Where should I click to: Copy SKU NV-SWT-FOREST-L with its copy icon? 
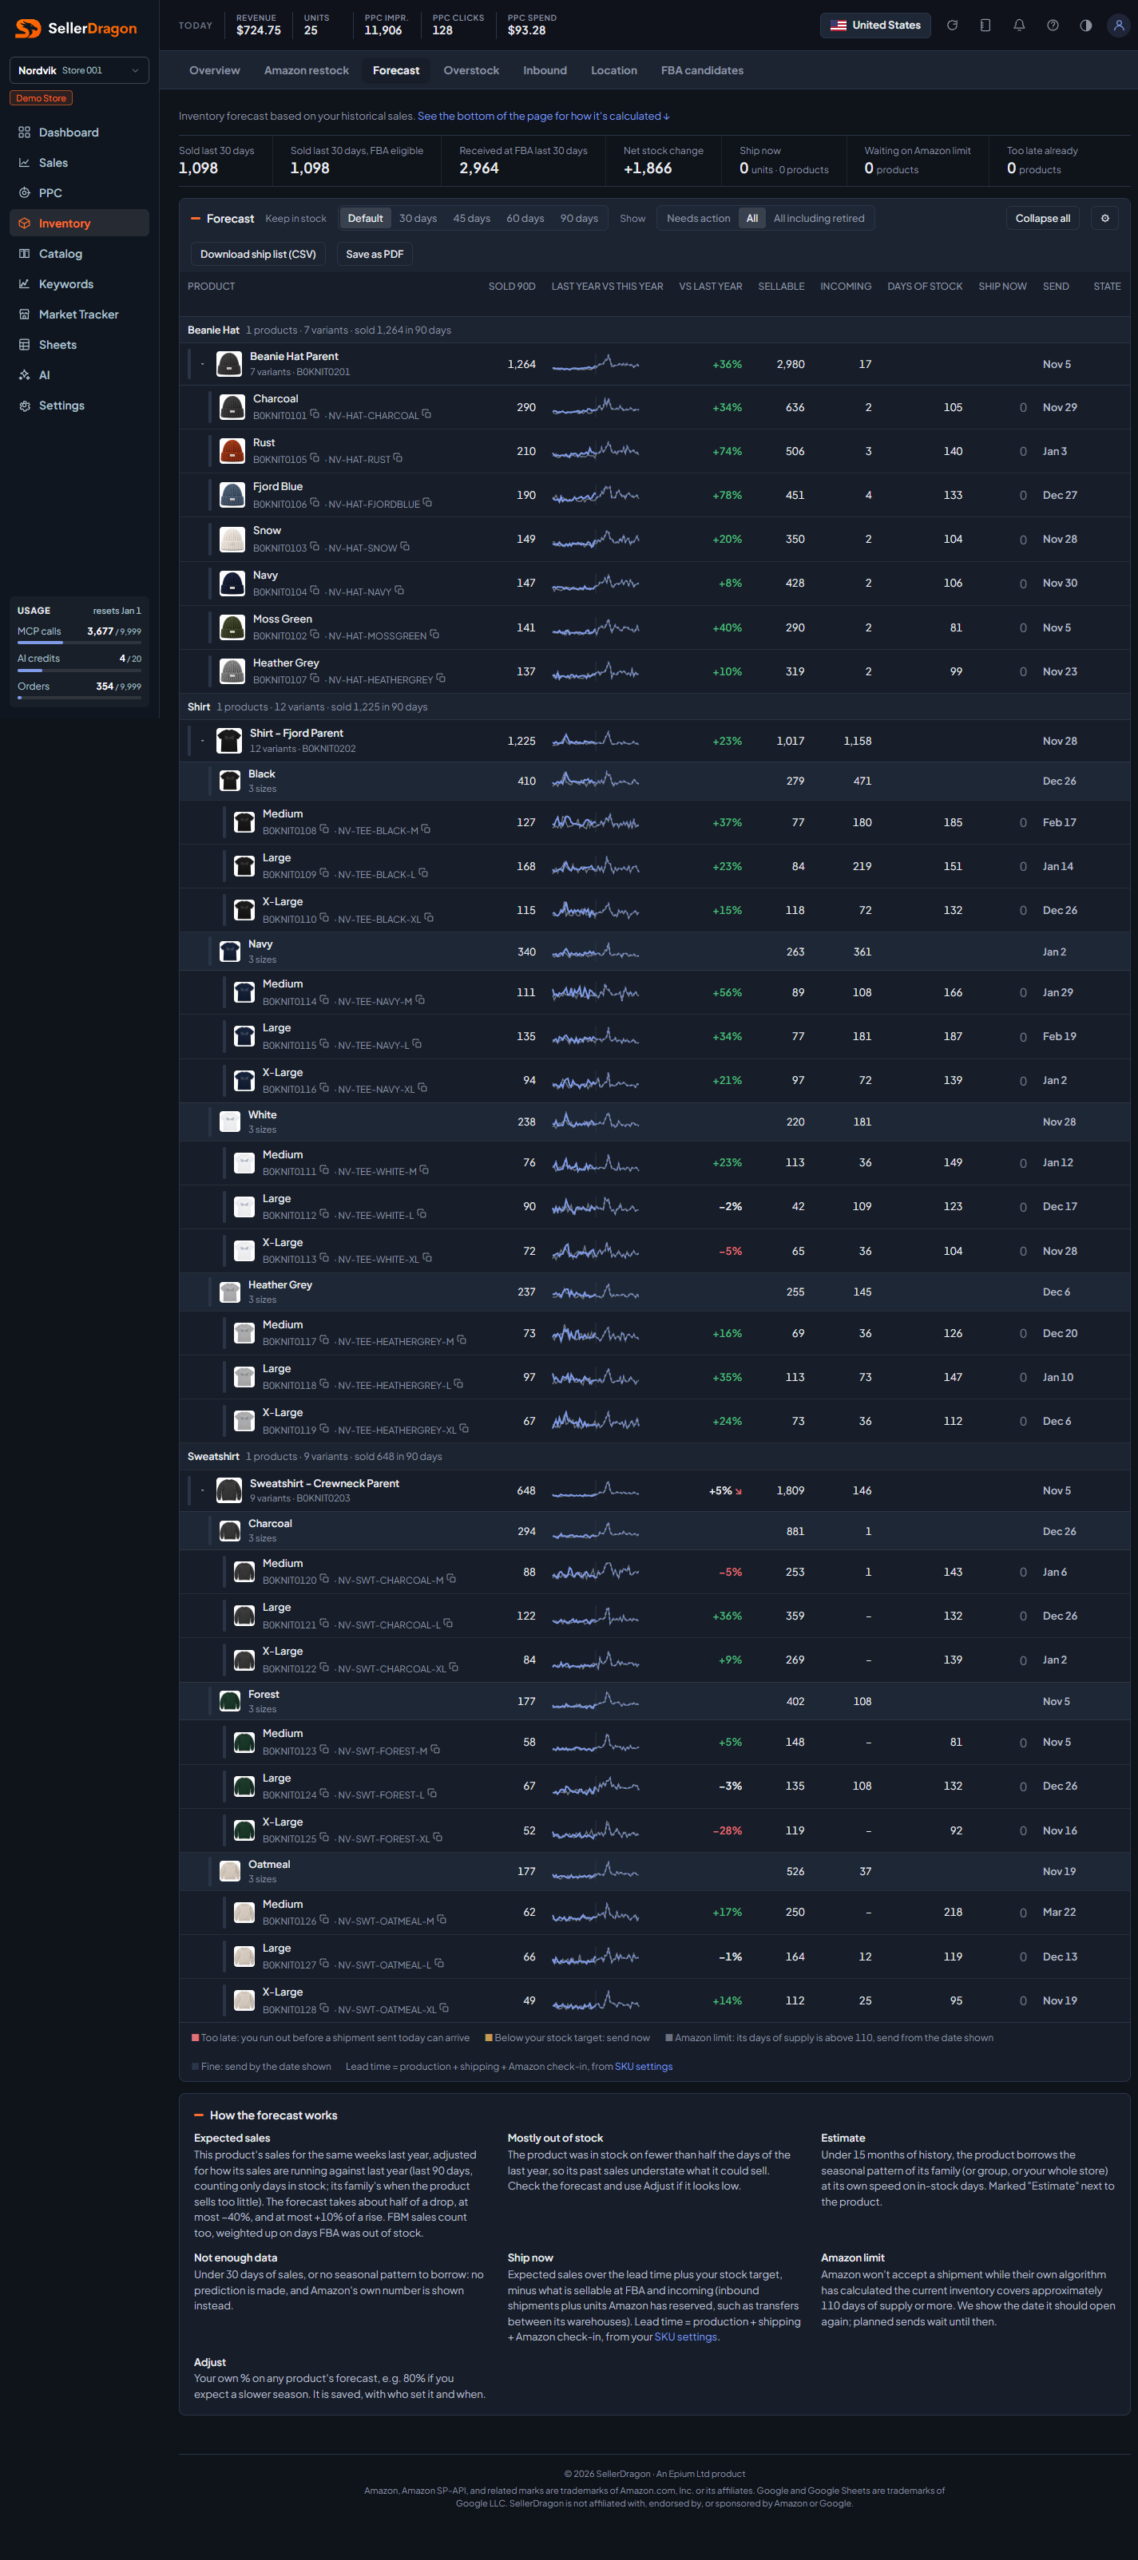coord(432,1793)
